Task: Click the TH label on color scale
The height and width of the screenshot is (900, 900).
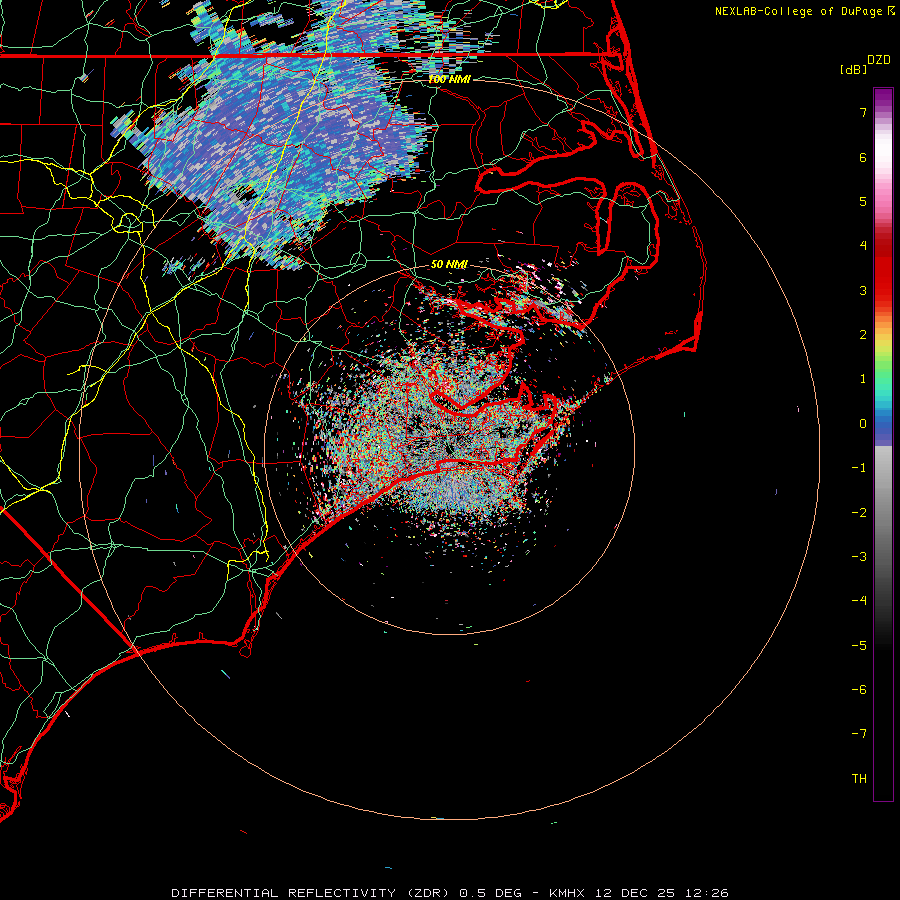Action: [859, 779]
